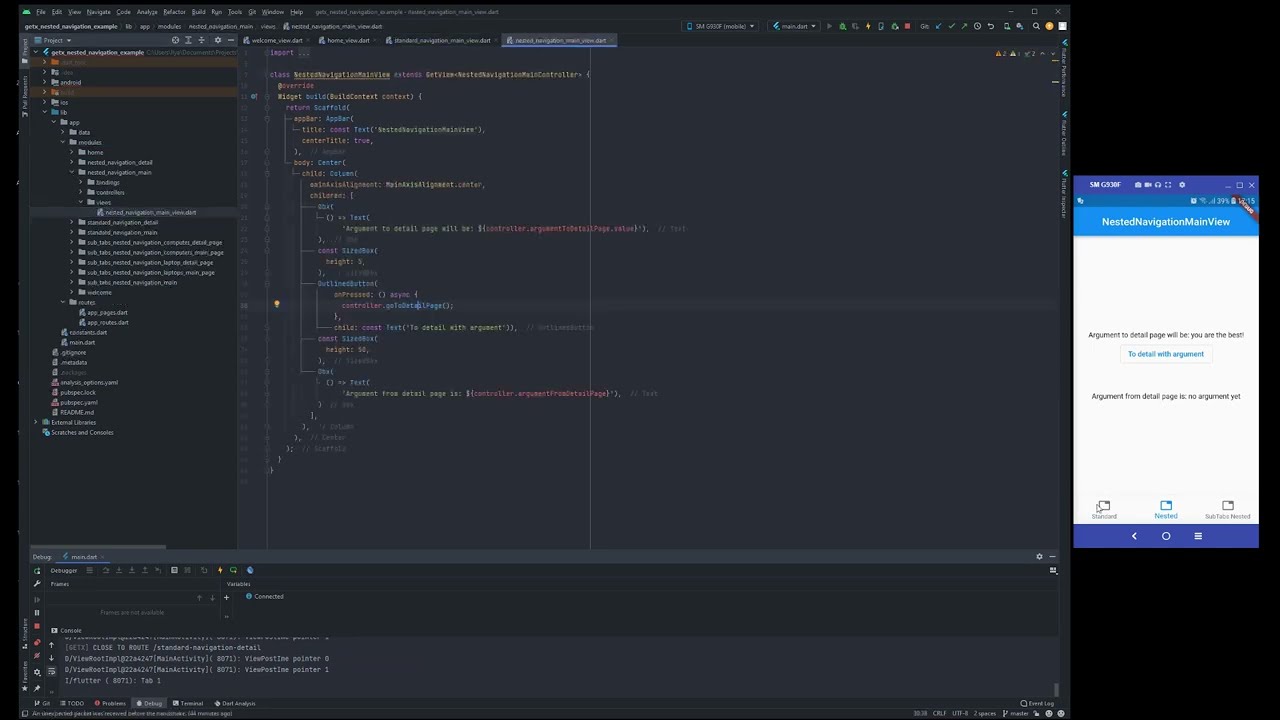Select app_pages.dart in project tree
1280x720 pixels.
pos(107,312)
